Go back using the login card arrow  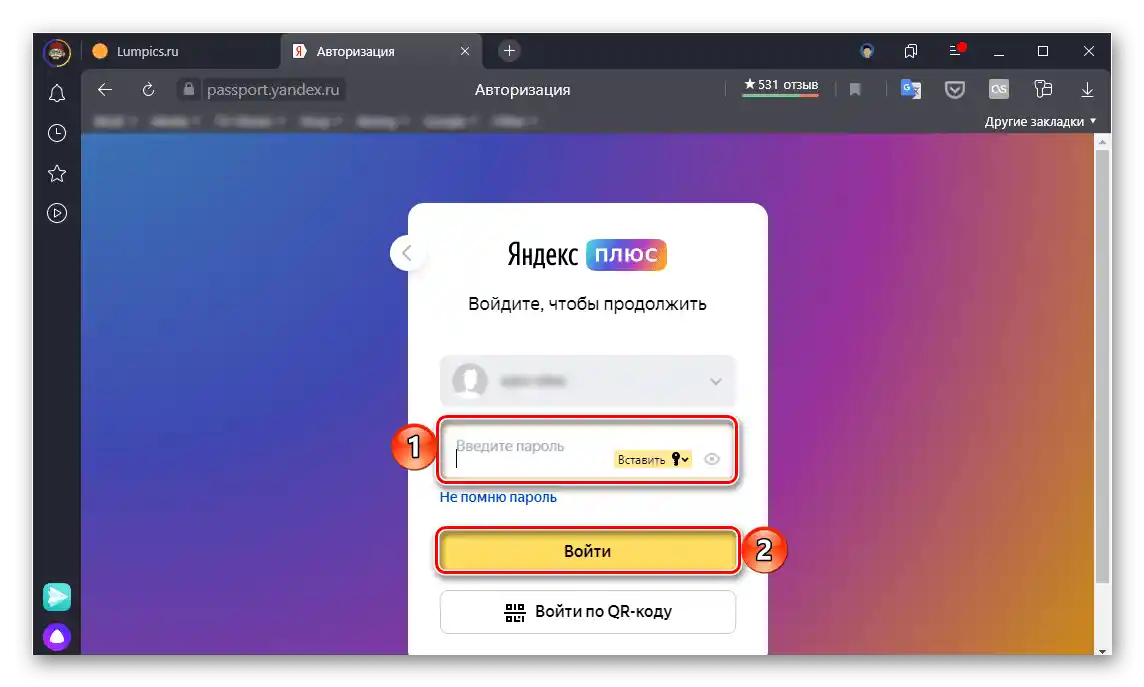[x=407, y=253]
